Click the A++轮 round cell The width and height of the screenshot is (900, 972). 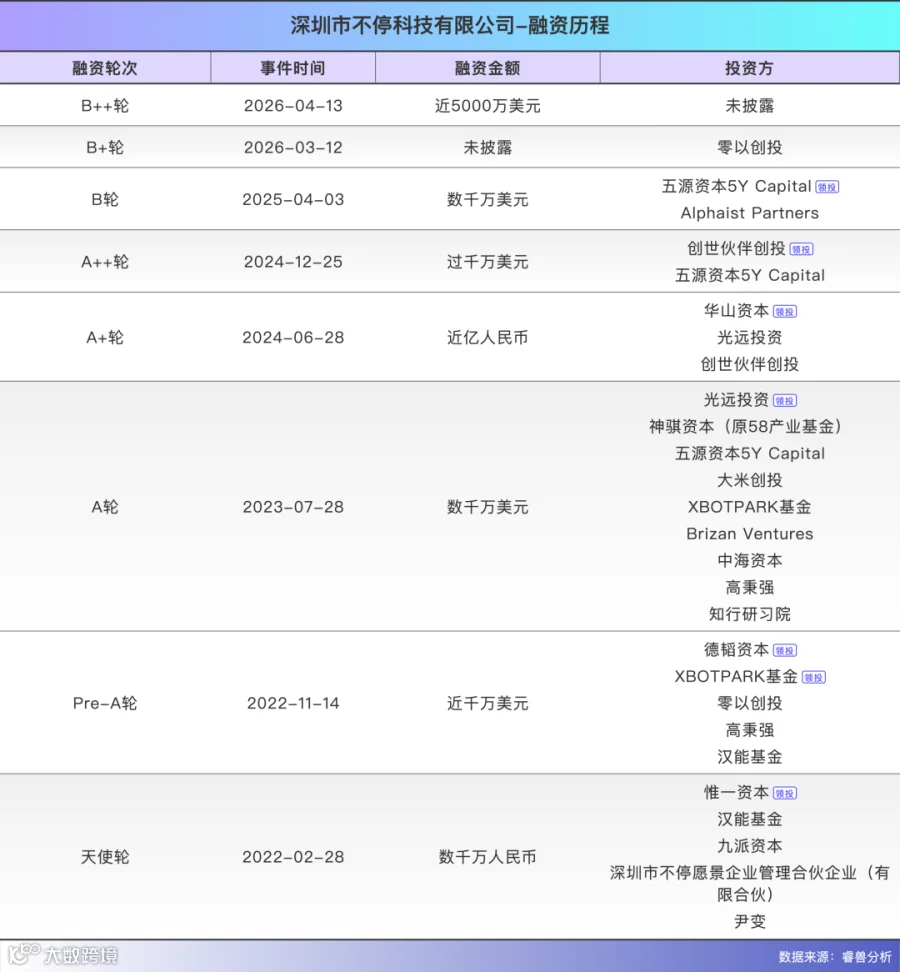pyautogui.click(x=105, y=262)
